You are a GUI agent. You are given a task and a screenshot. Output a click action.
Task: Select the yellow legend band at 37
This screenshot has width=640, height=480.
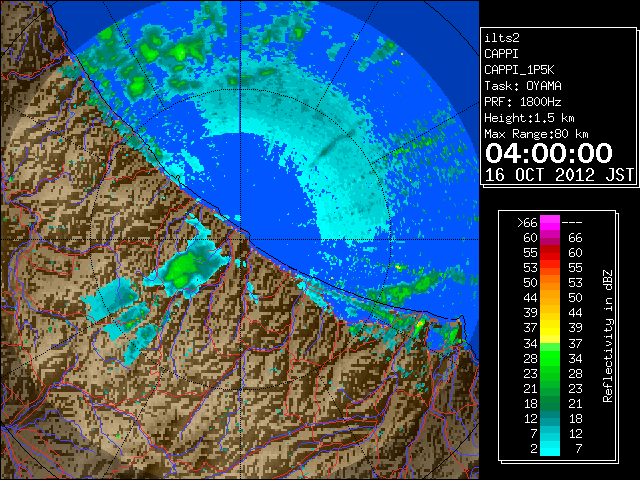point(550,328)
